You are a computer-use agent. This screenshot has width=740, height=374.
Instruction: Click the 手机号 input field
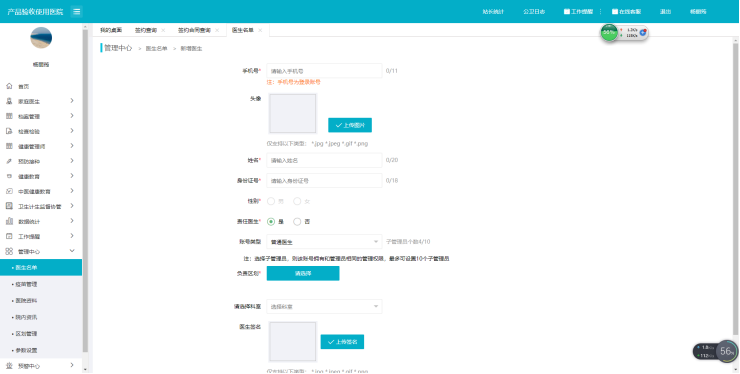(x=324, y=71)
